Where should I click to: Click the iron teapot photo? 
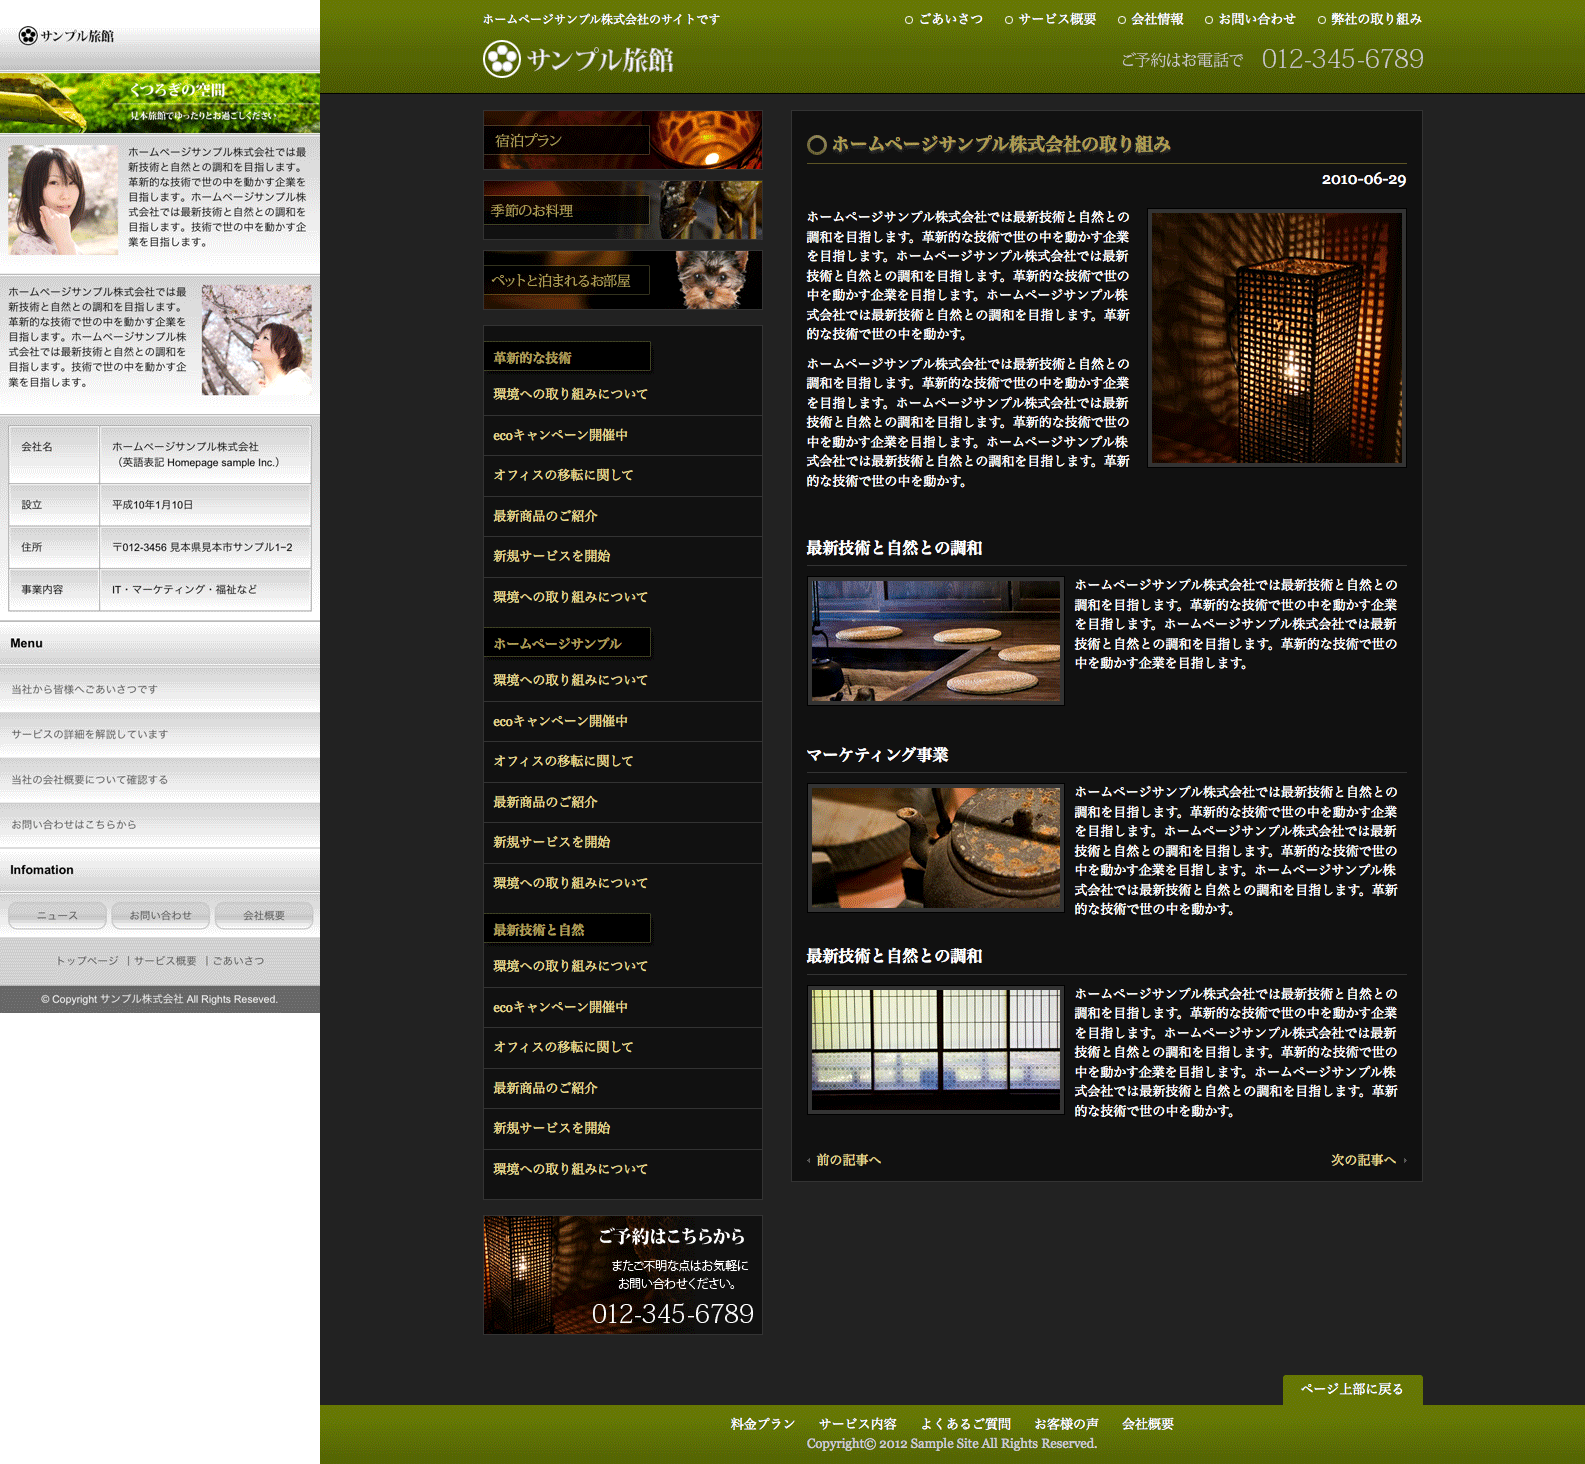935,848
